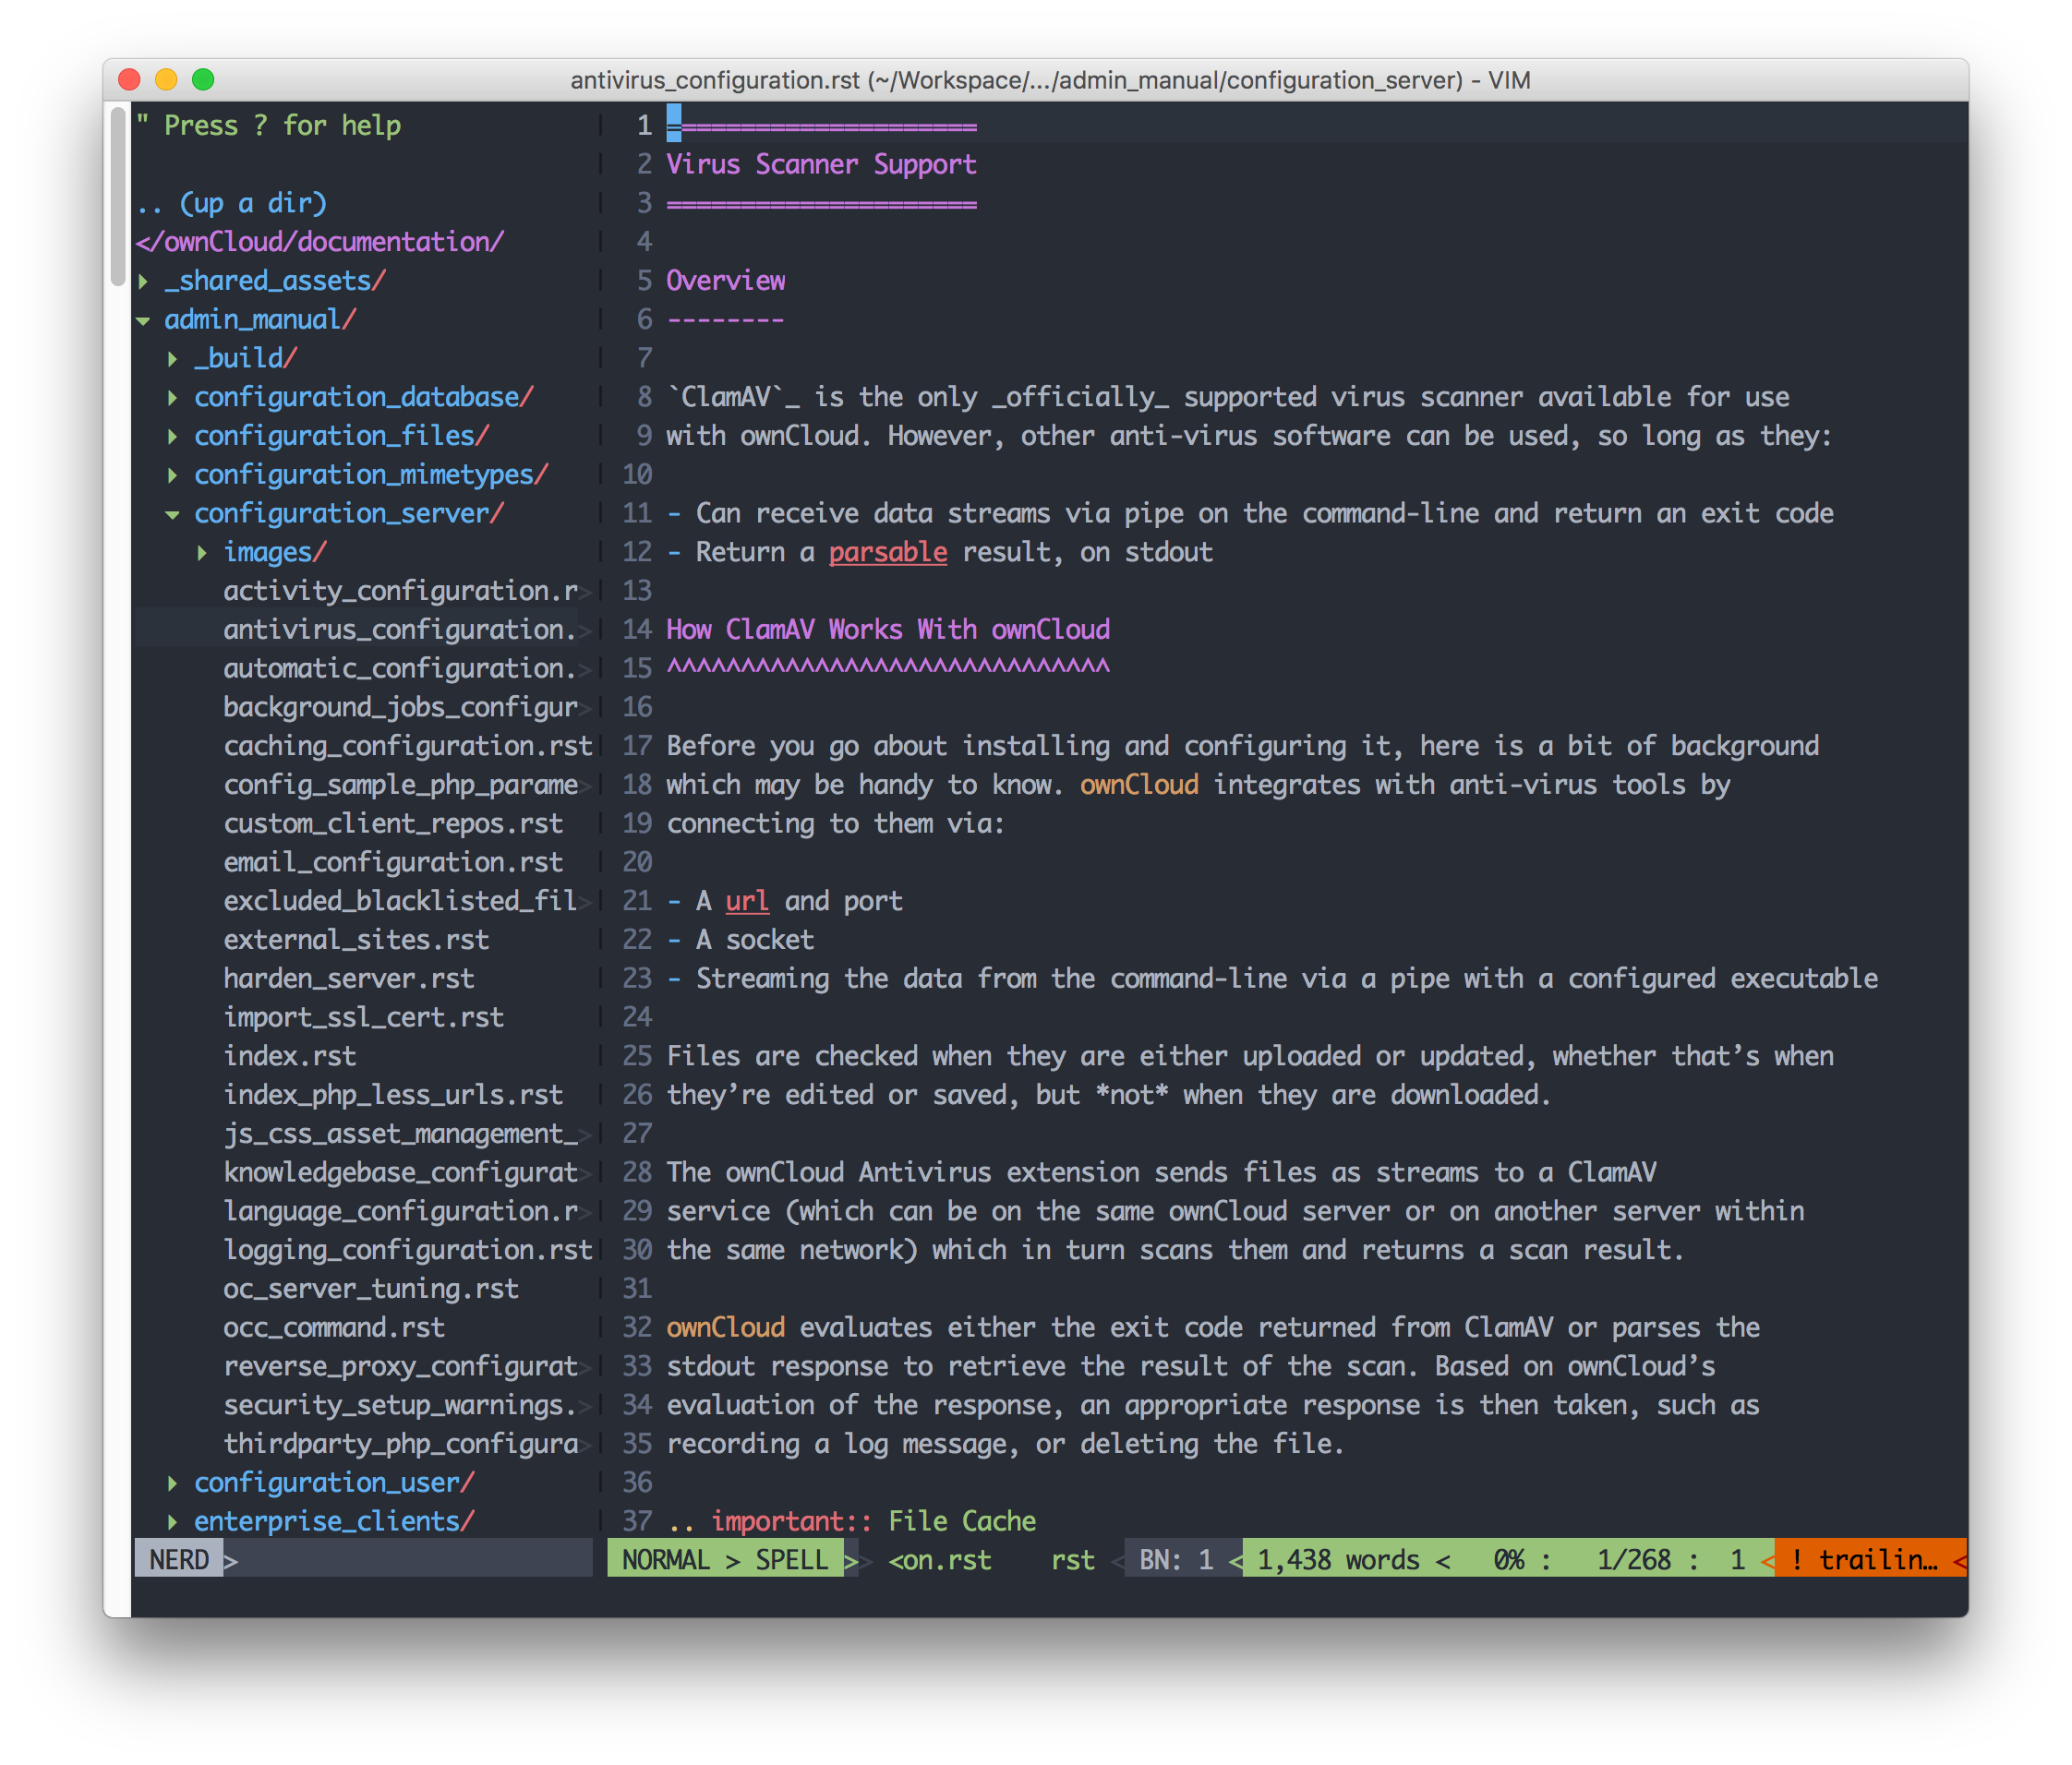2072x1765 pixels.
Task: Select the ownCloud/documentation root path
Action: coord(320,242)
